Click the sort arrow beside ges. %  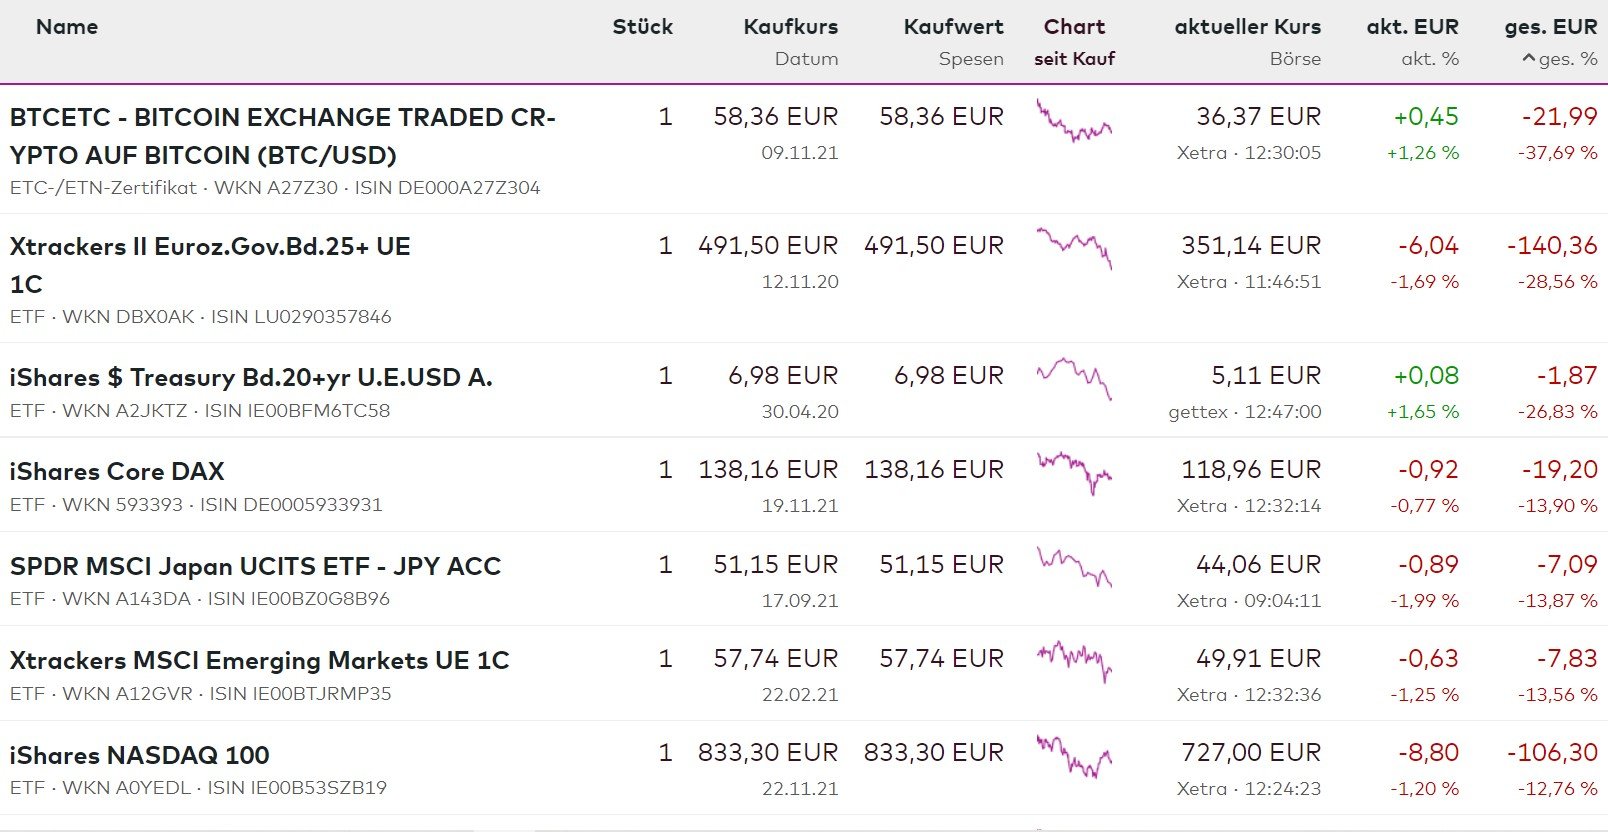point(1529,59)
